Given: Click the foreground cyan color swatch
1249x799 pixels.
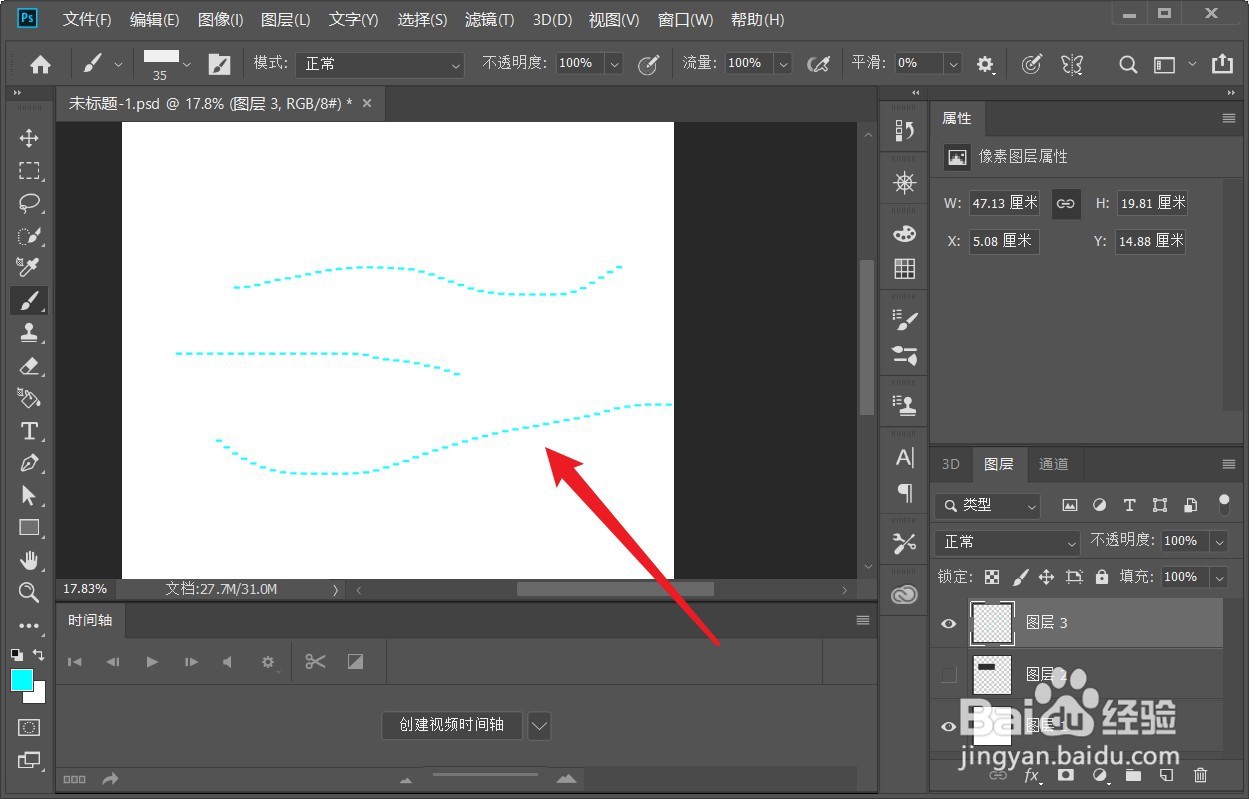Looking at the screenshot, I should click(x=21, y=680).
